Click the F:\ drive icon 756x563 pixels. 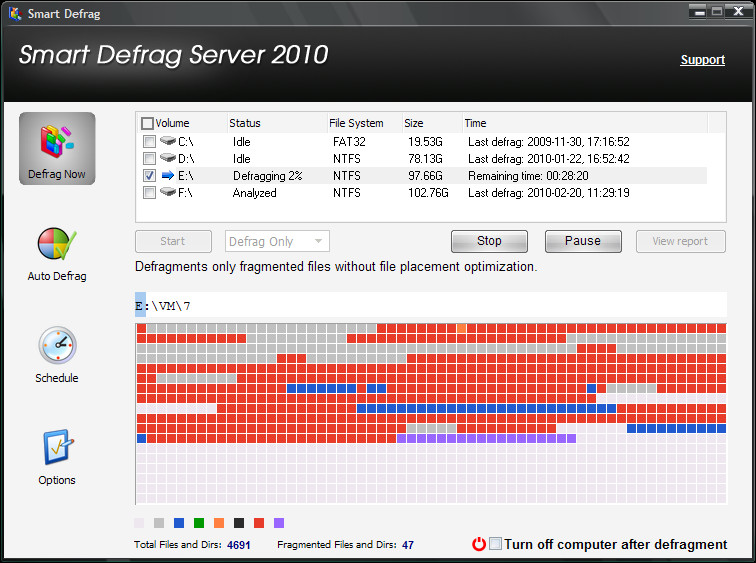point(167,192)
